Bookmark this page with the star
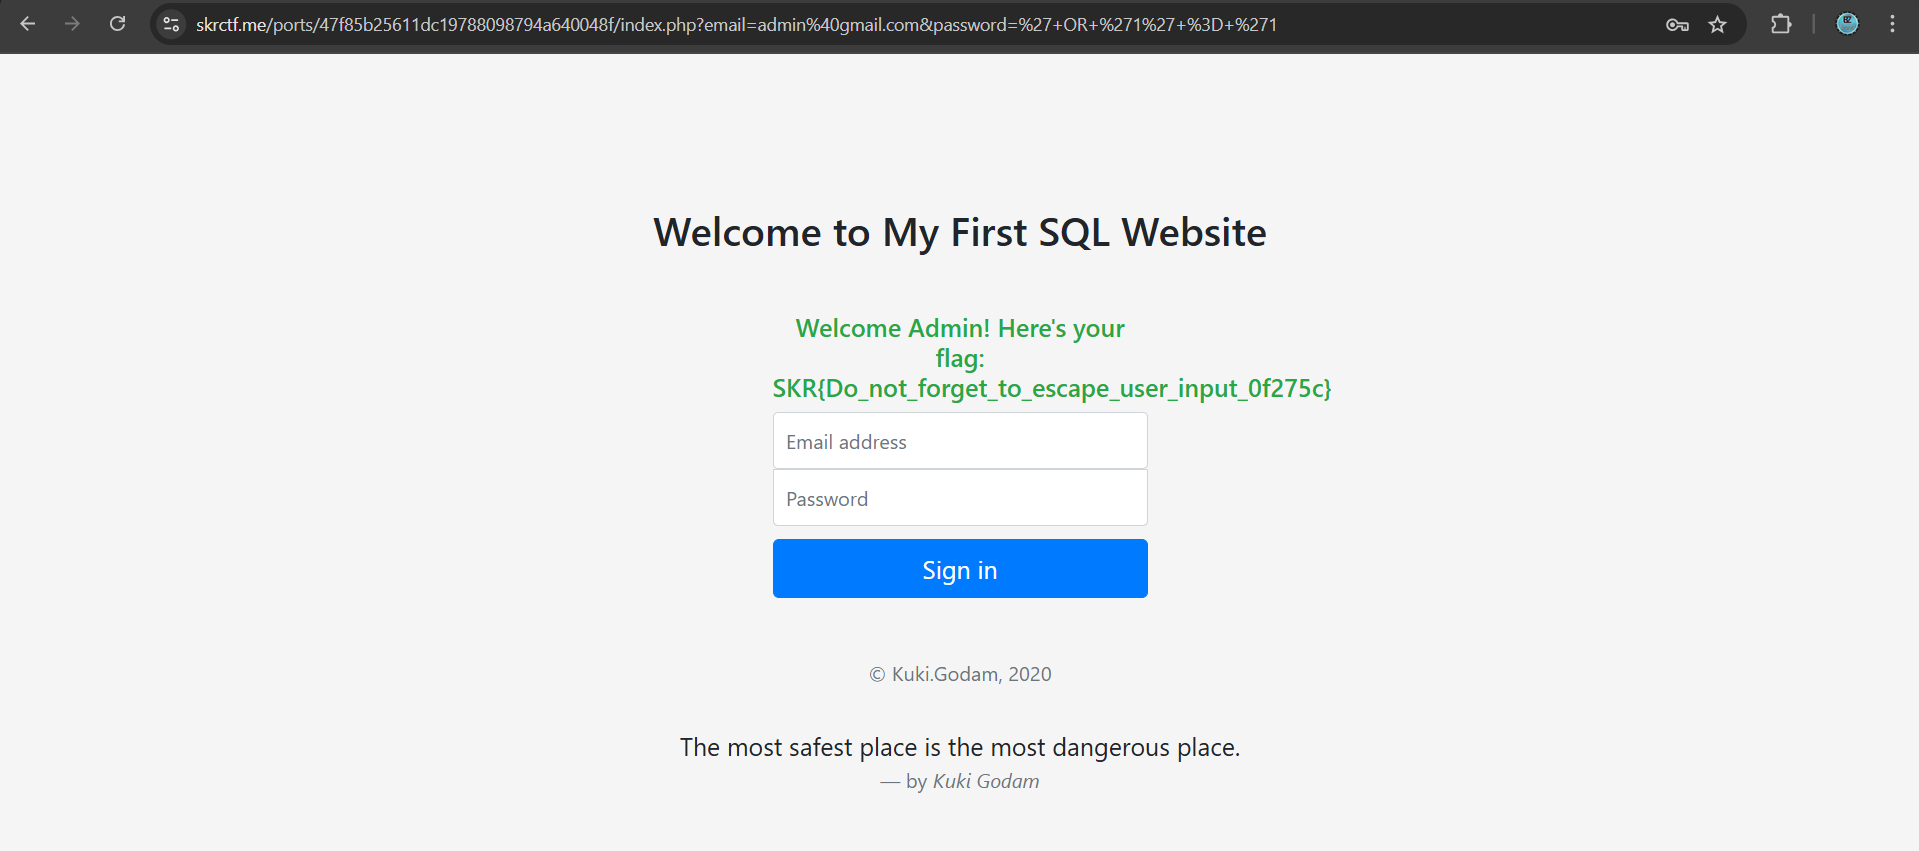This screenshot has width=1919, height=851. coord(1717,25)
